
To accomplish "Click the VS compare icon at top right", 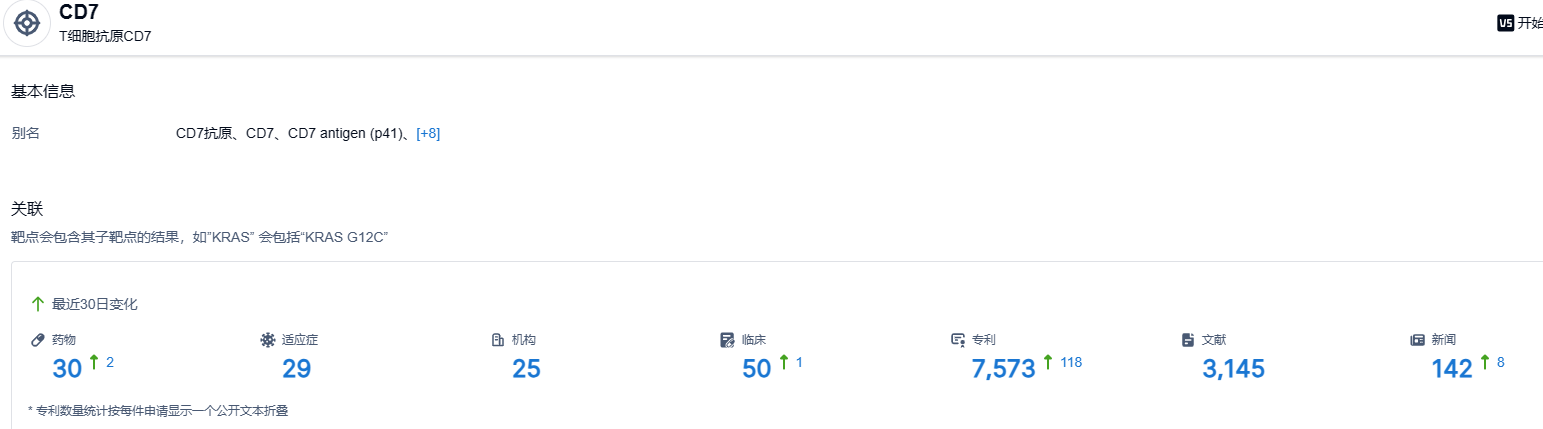I will pyautogui.click(x=1505, y=23).
